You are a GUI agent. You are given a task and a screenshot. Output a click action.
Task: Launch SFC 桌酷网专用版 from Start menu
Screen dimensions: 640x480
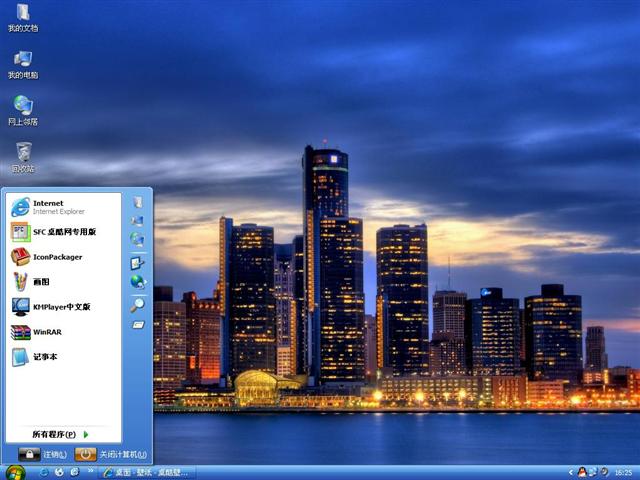62,231
